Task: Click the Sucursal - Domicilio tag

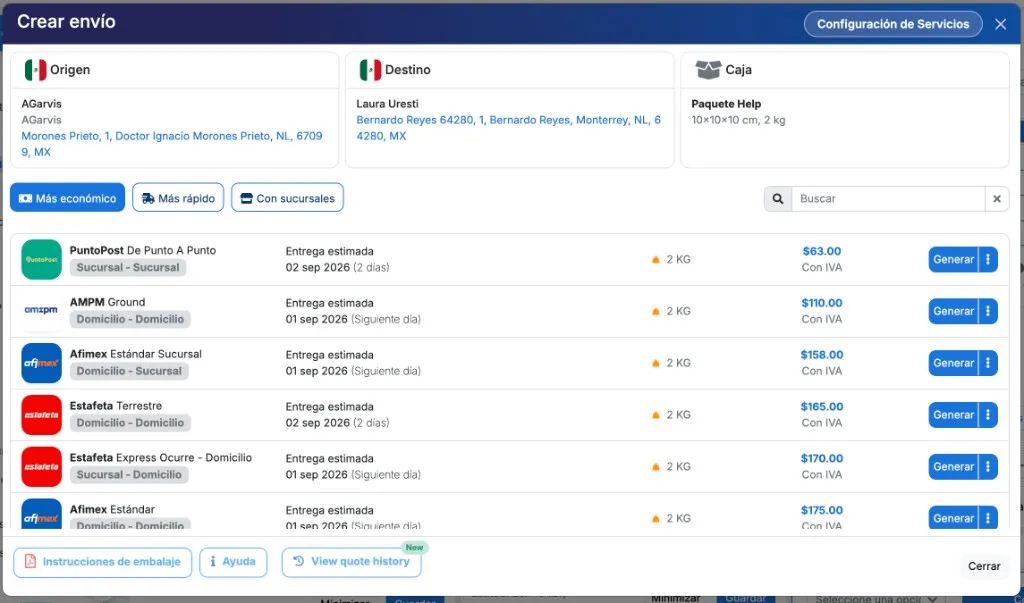Action: [x=129, y=475]
